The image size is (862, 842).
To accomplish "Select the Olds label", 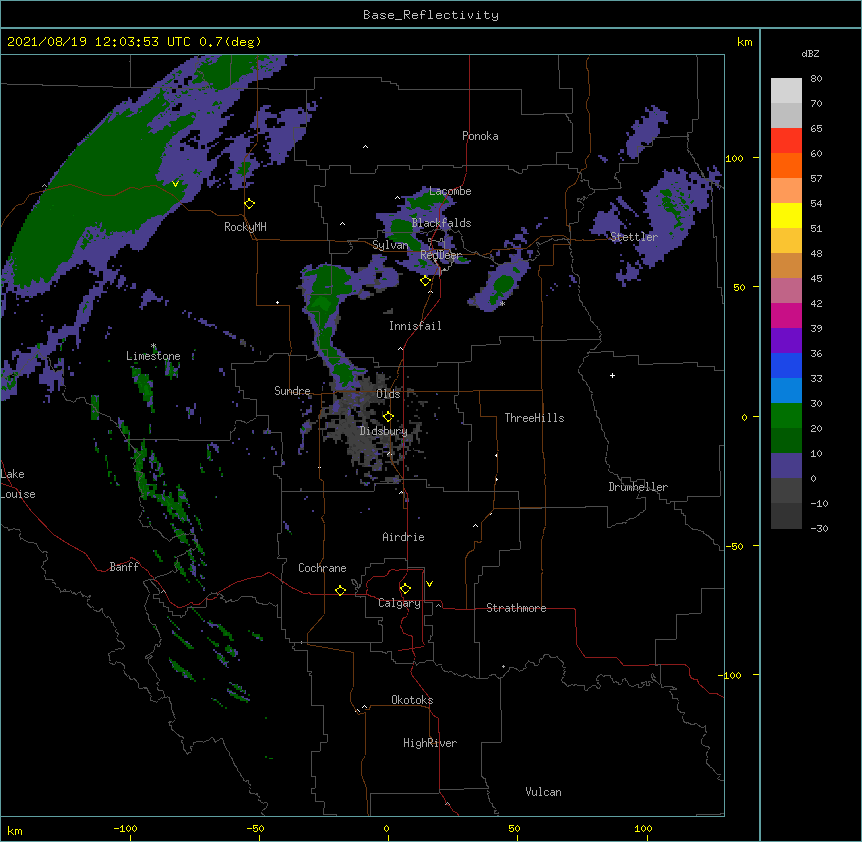I will click(388, 394).
